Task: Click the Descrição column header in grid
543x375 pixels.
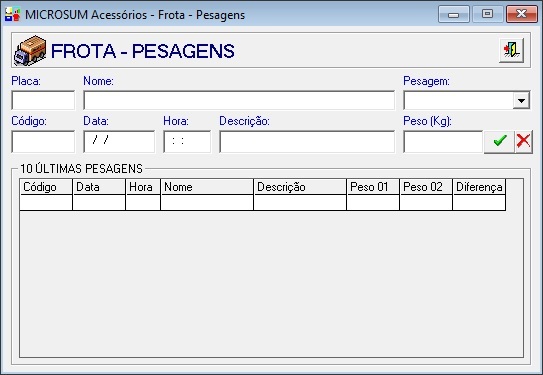Action: tap(300, 187)
